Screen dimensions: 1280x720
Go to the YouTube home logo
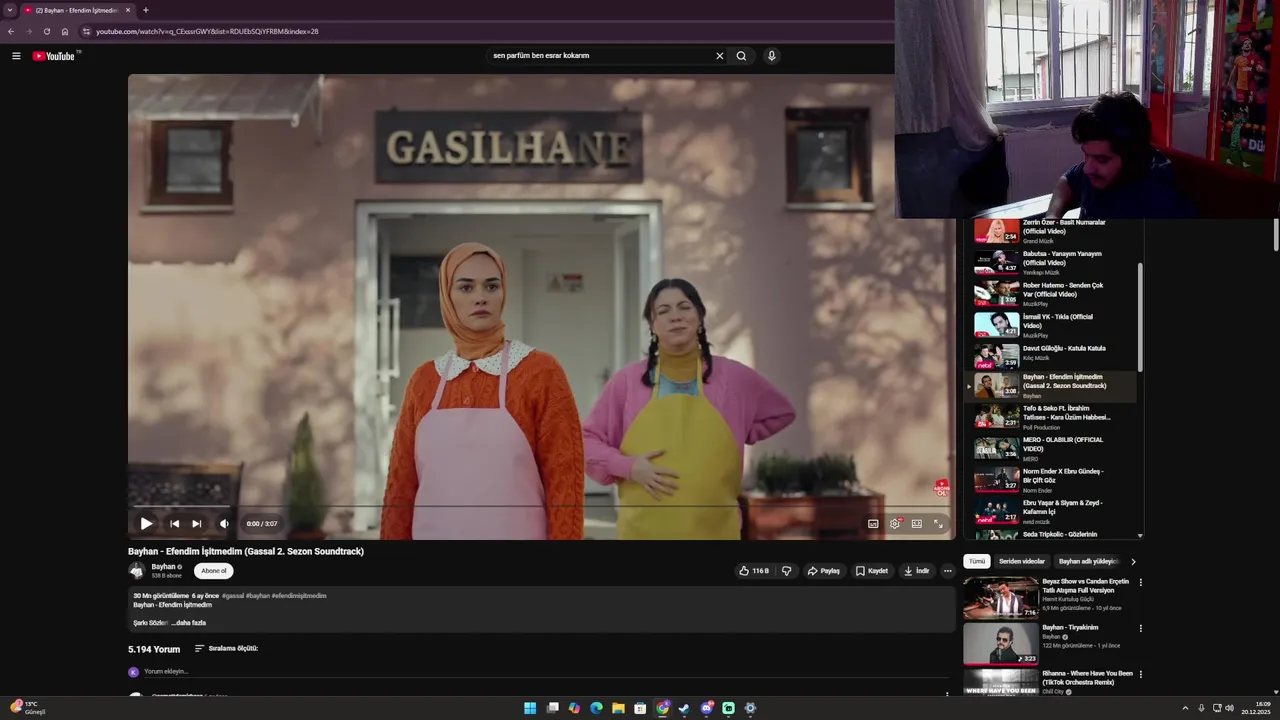coord(54,56)
